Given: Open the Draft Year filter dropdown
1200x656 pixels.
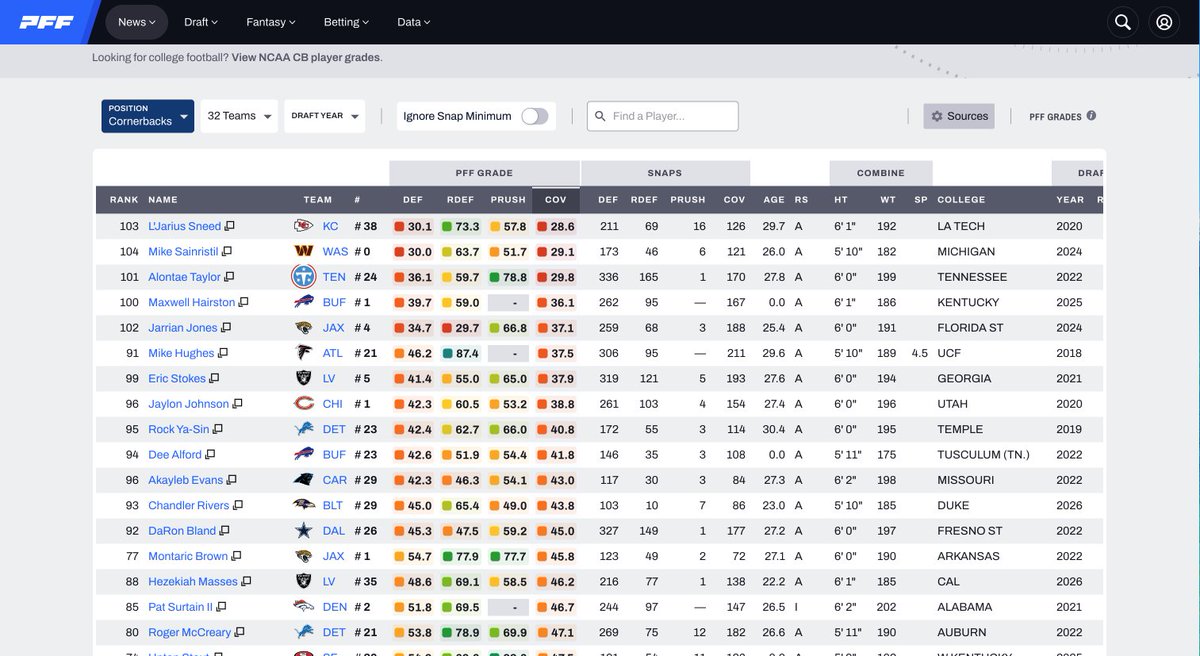Looking at the screenshot, I should [324, 116].
